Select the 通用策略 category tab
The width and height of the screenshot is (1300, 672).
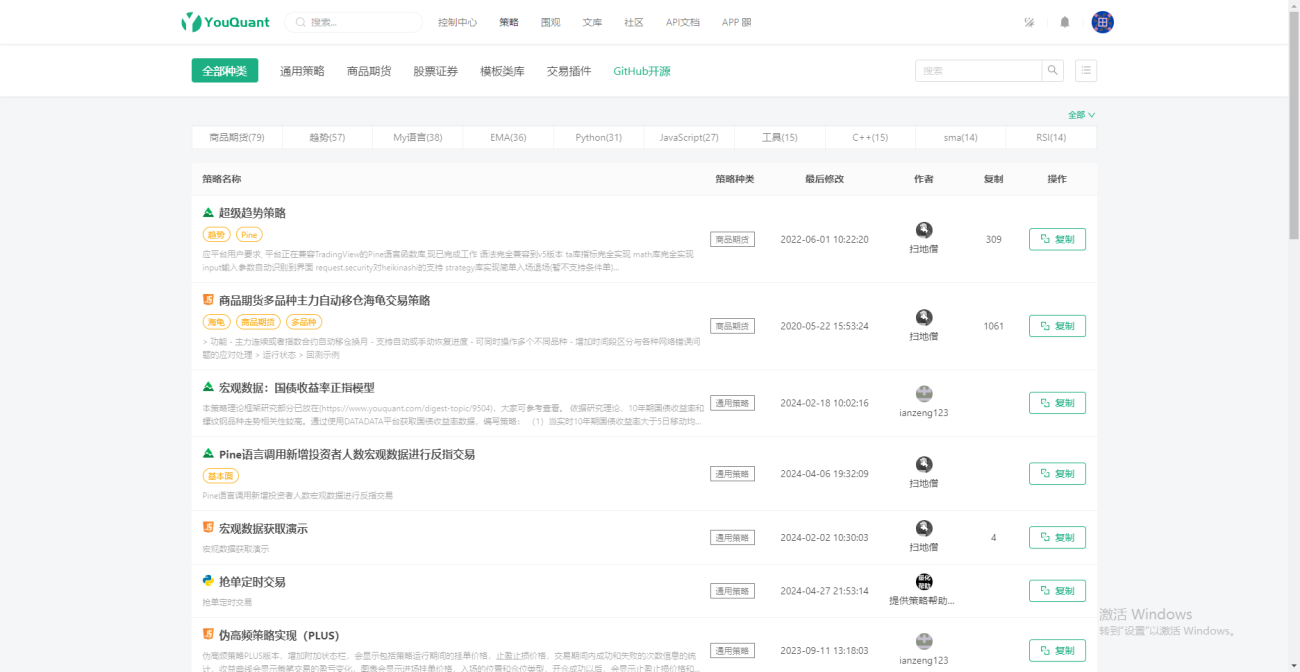tap(302, 71)
